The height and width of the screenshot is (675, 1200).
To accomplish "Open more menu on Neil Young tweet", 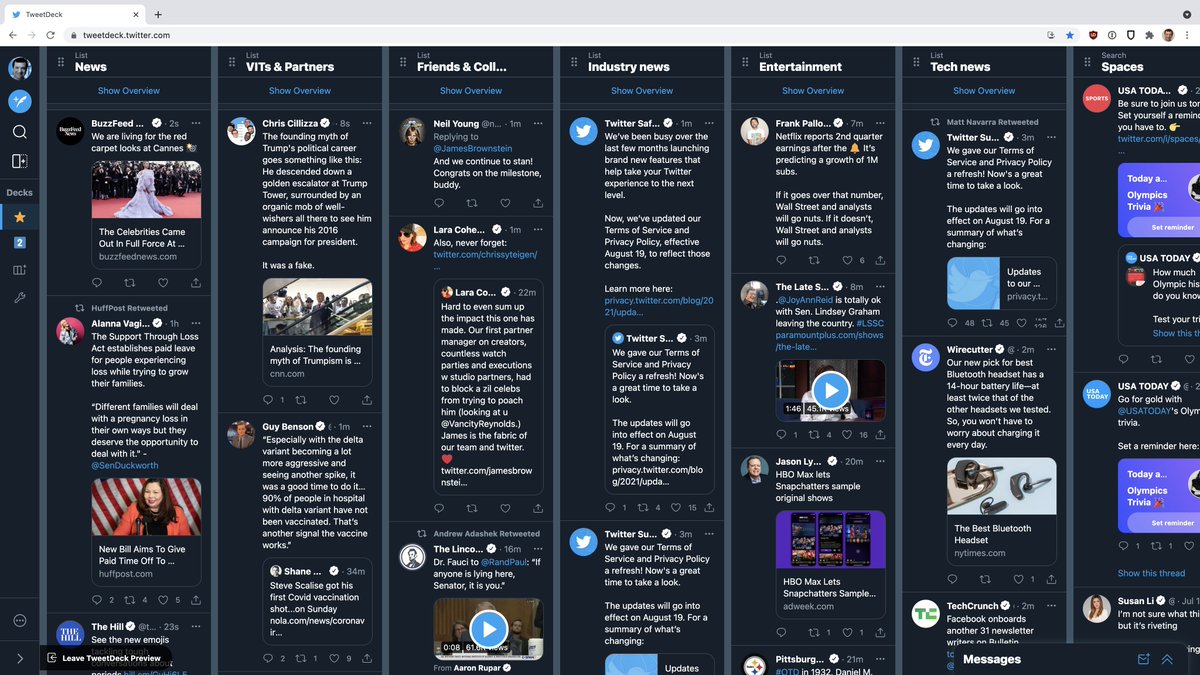I will tap(538, 123).
